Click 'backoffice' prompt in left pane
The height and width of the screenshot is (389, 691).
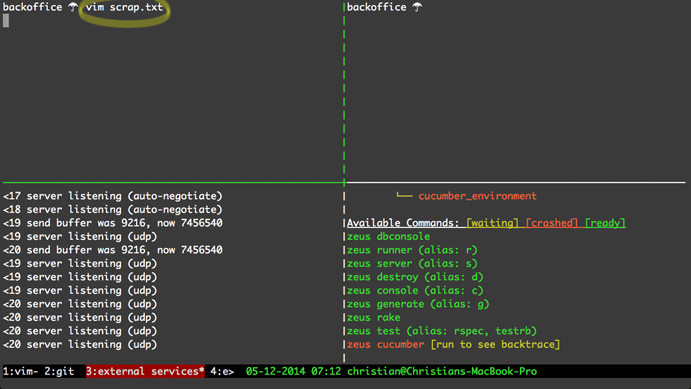(x=33, y=7)
